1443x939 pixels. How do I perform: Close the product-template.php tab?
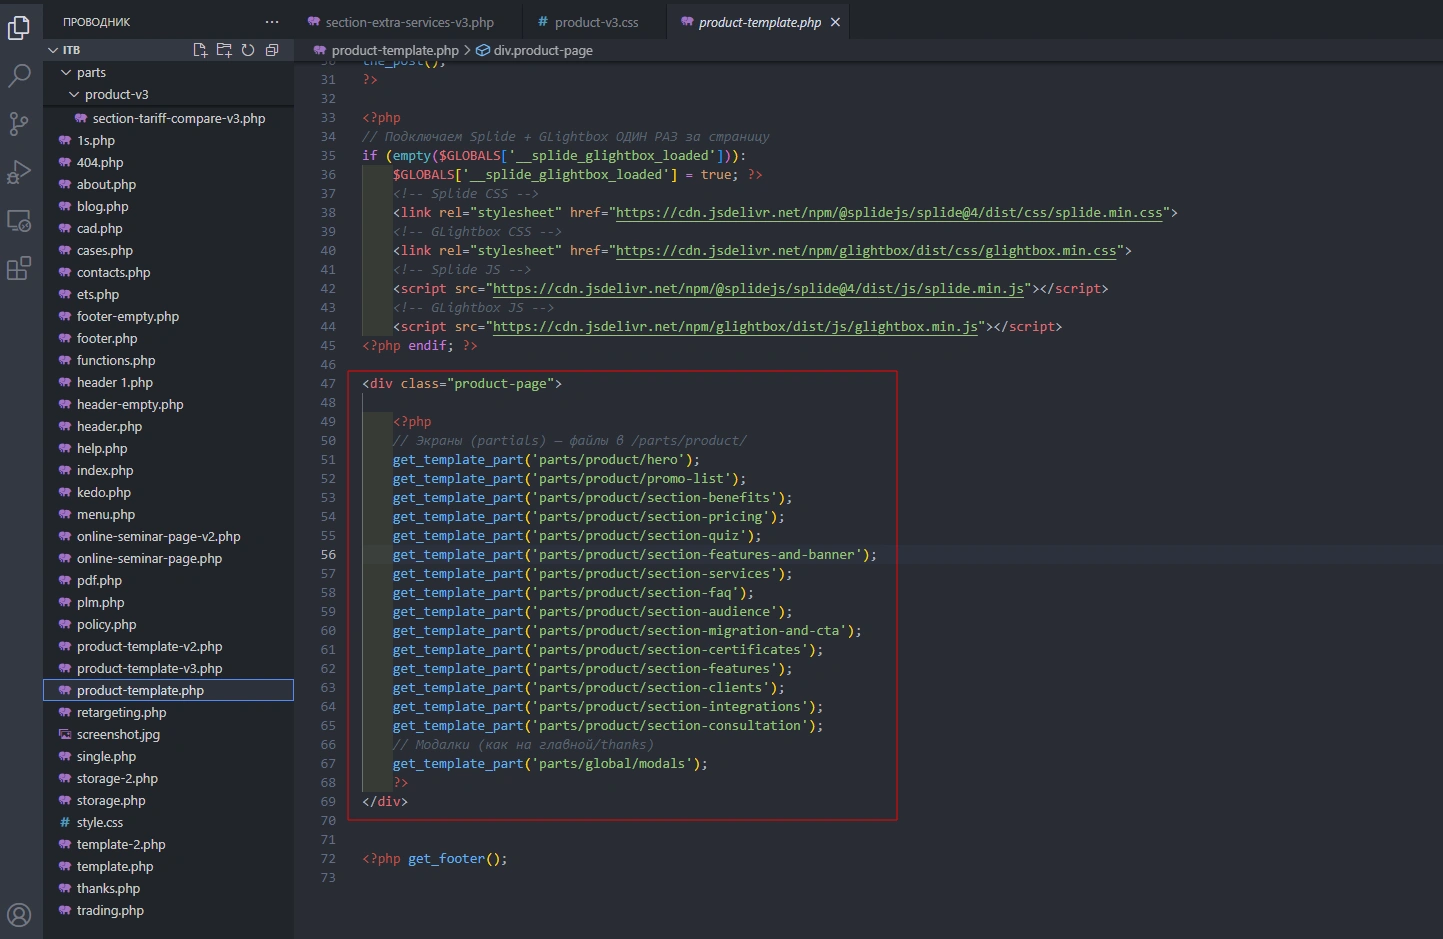click(x=835, y=22)
